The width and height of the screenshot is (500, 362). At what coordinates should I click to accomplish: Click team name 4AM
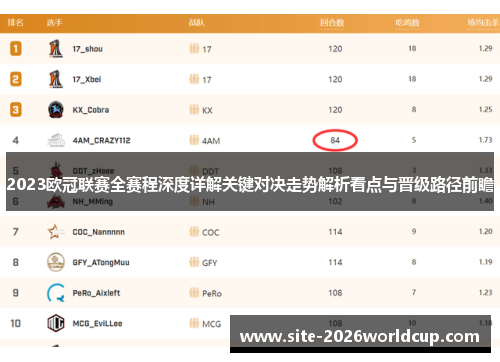point(211,141)
